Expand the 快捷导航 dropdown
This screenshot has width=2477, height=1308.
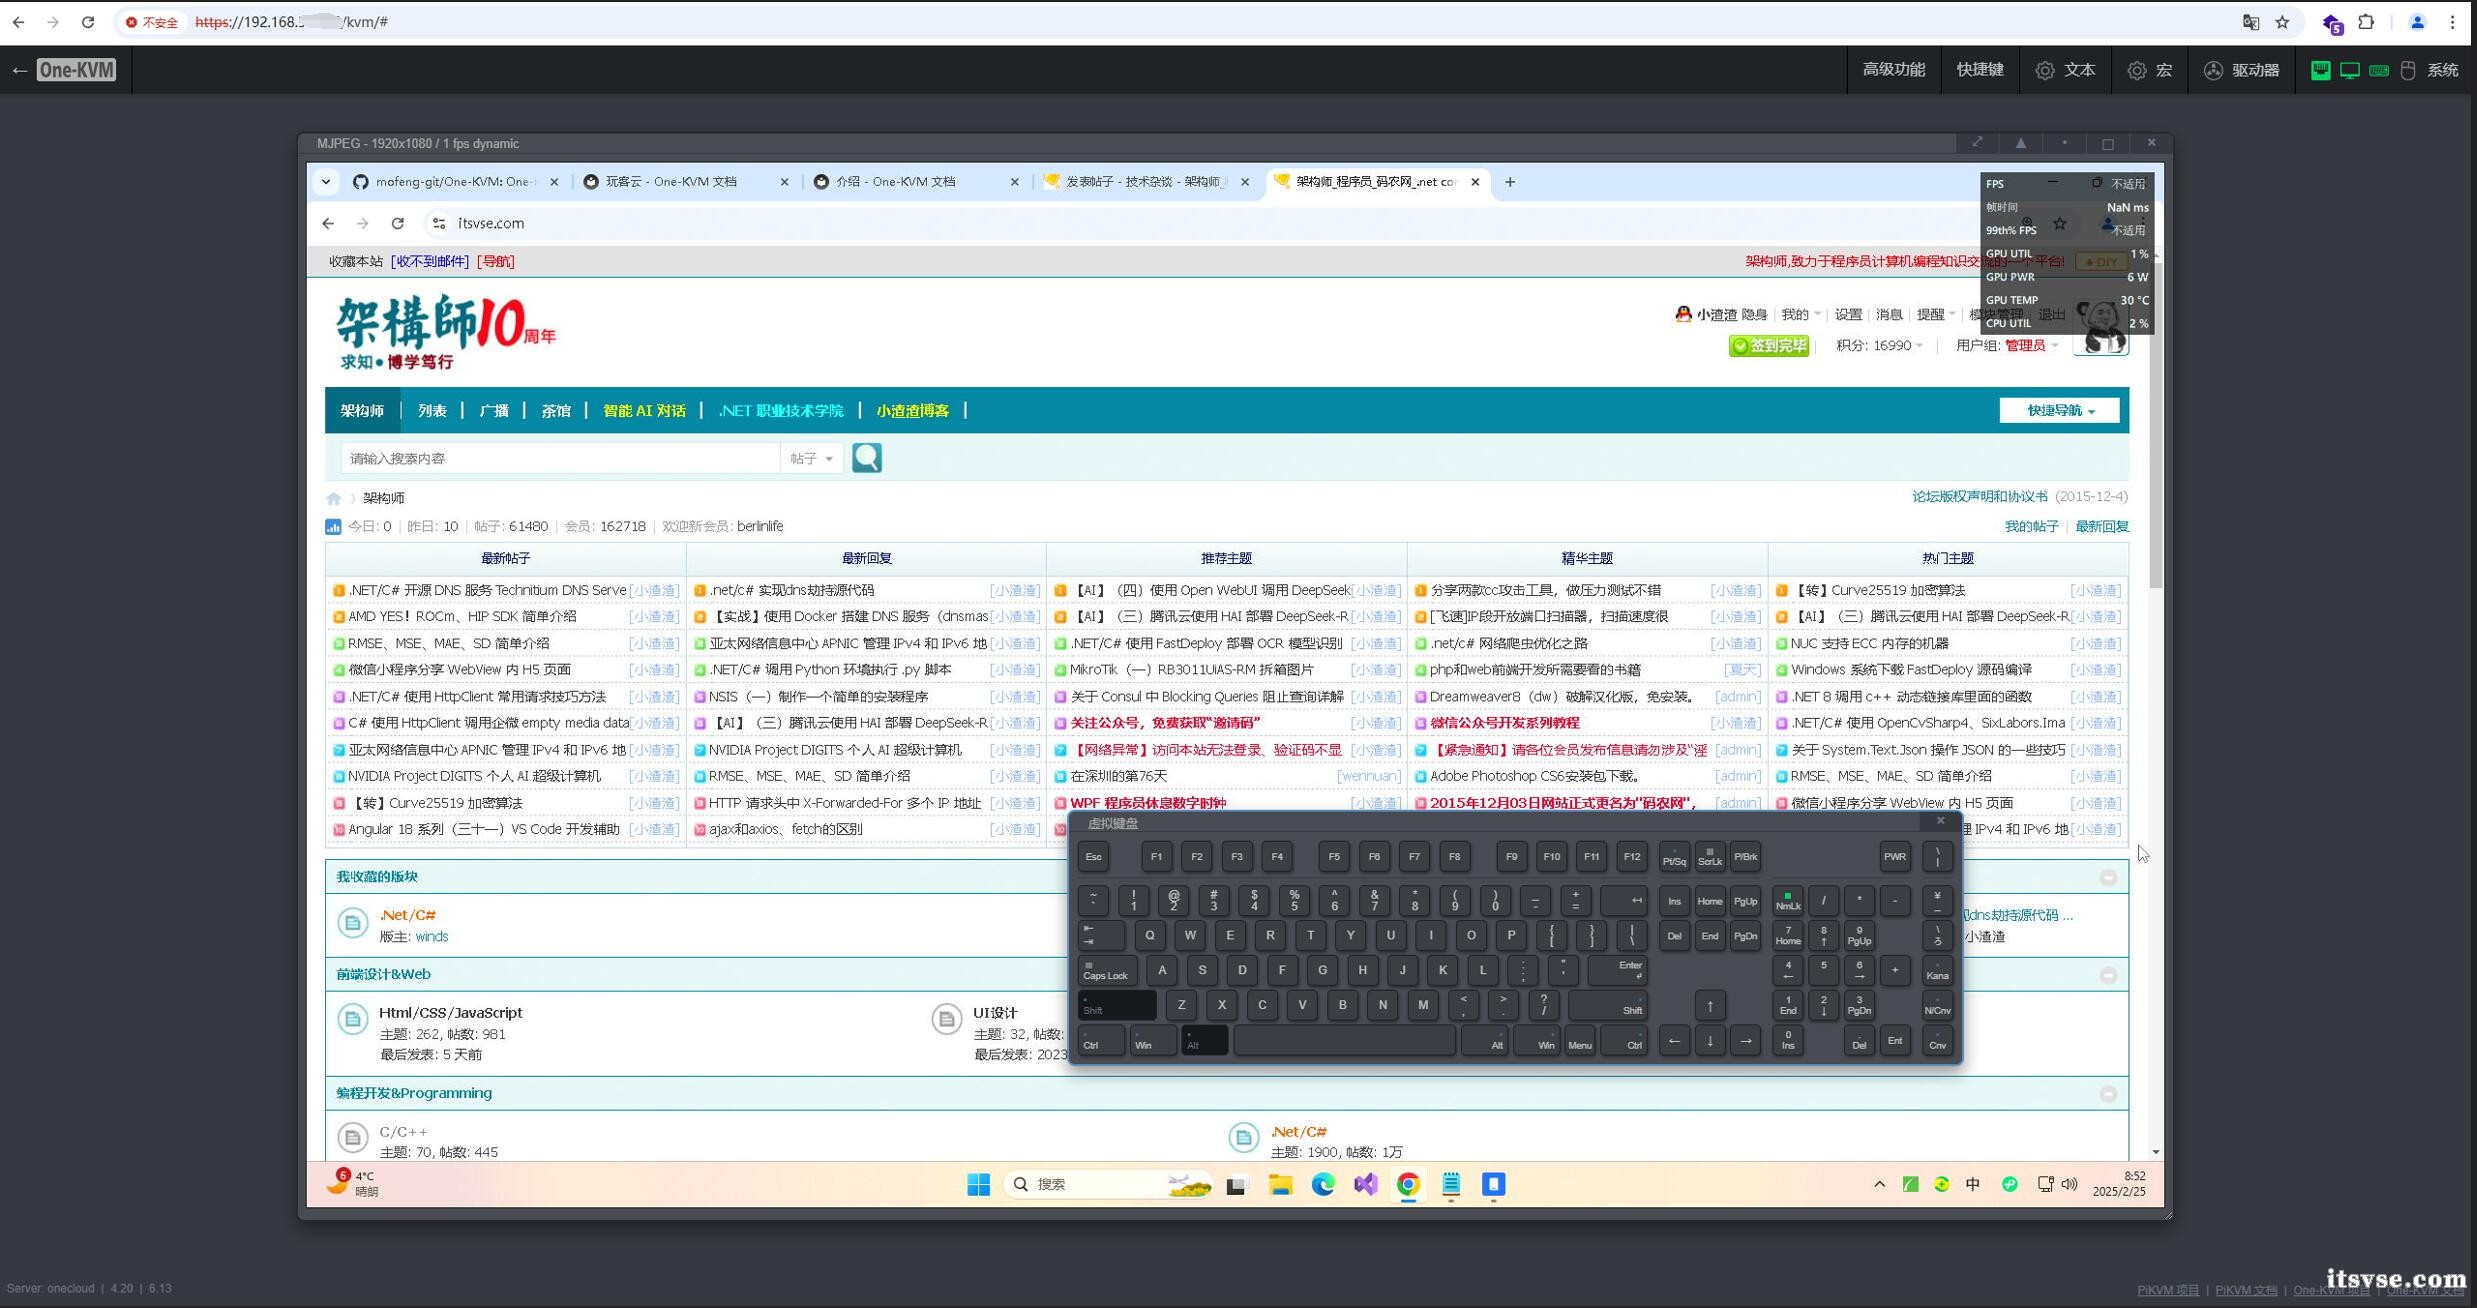coord(2059,411)
